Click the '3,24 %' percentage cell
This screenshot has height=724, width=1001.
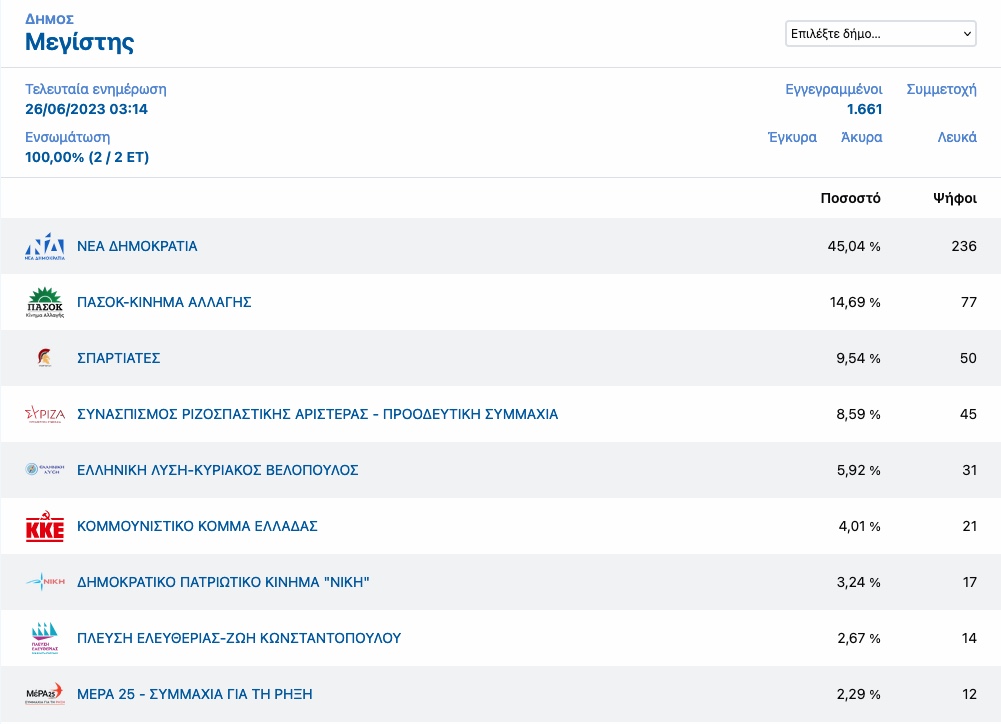pyautogui.click(x=859, y=582)
